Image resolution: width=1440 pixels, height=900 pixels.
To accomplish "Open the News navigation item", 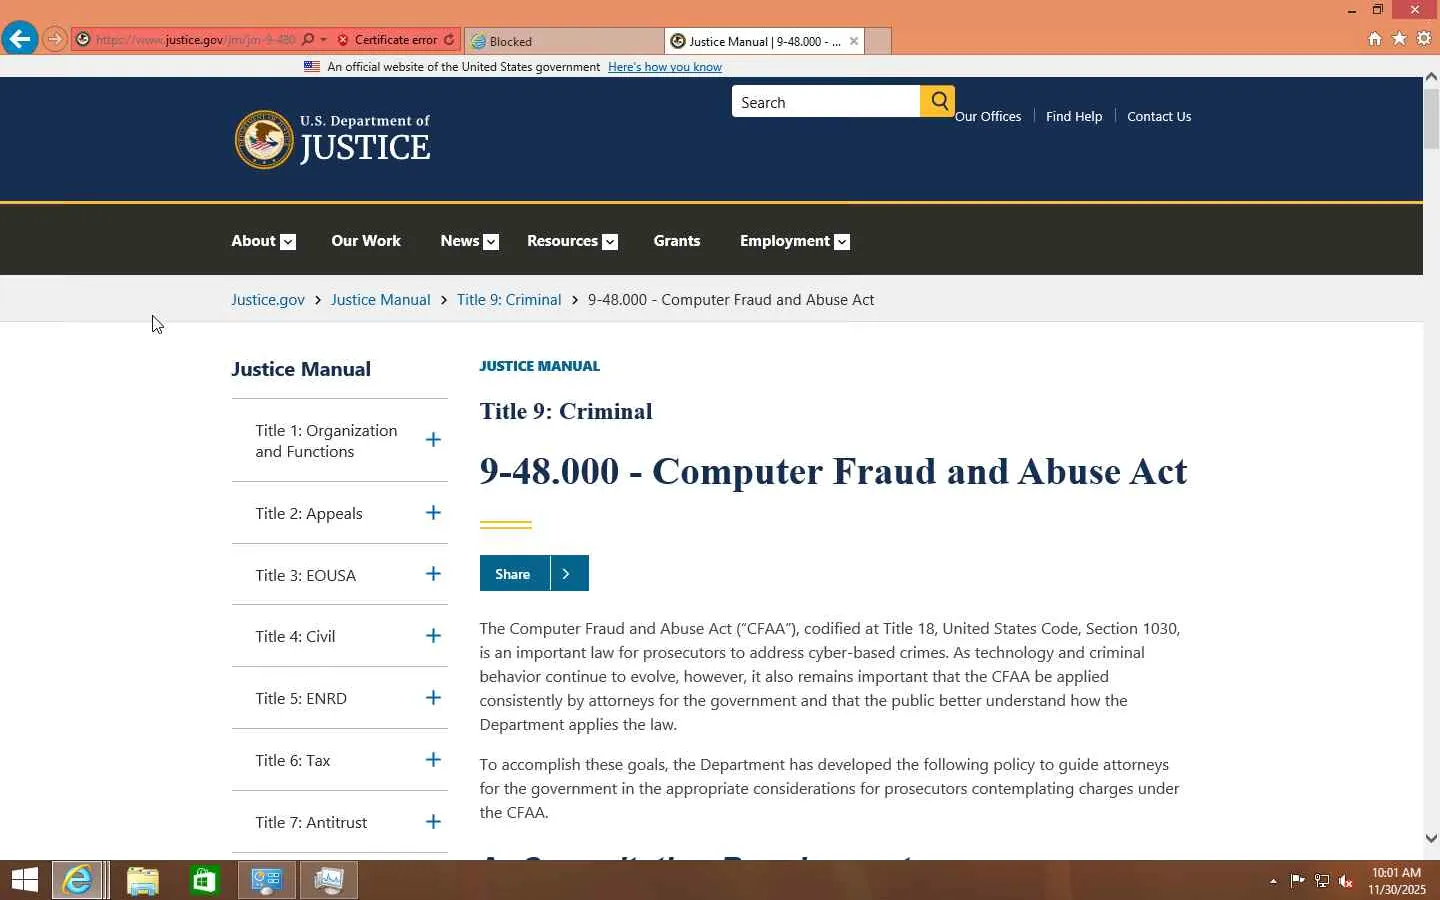I will (460, 241).
